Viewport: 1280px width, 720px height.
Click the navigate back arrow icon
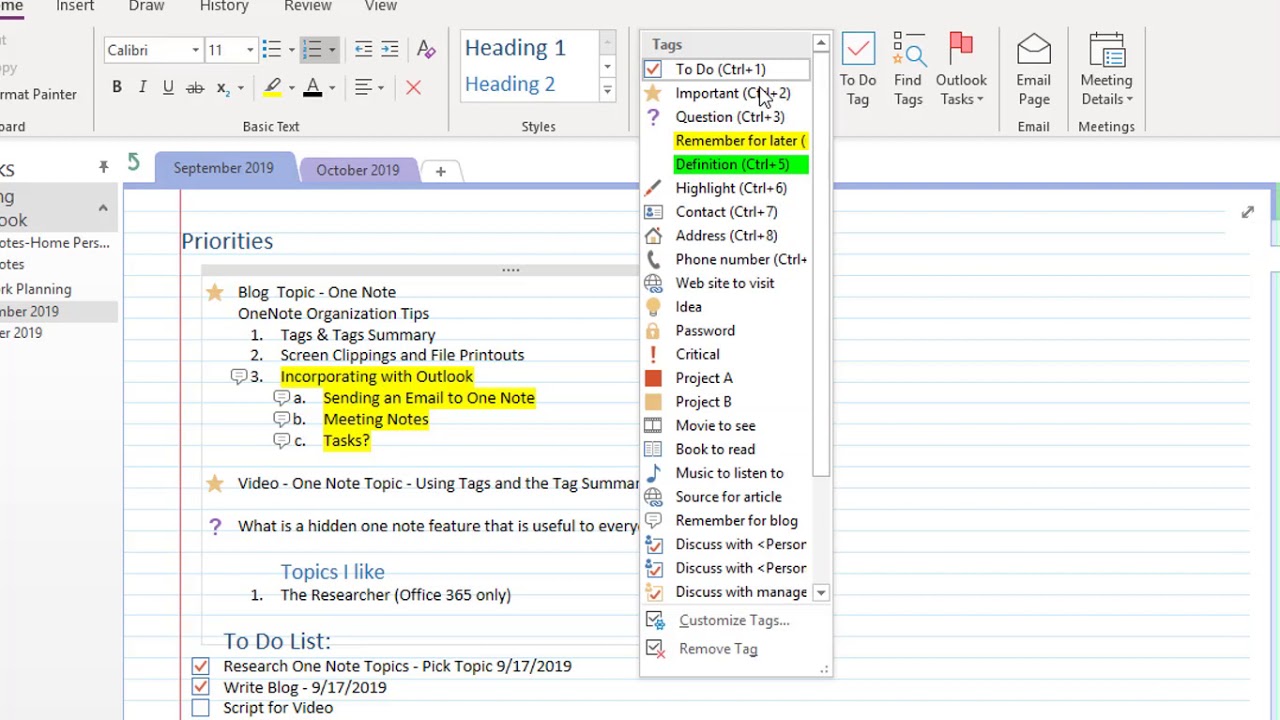(x=133, y=162)
